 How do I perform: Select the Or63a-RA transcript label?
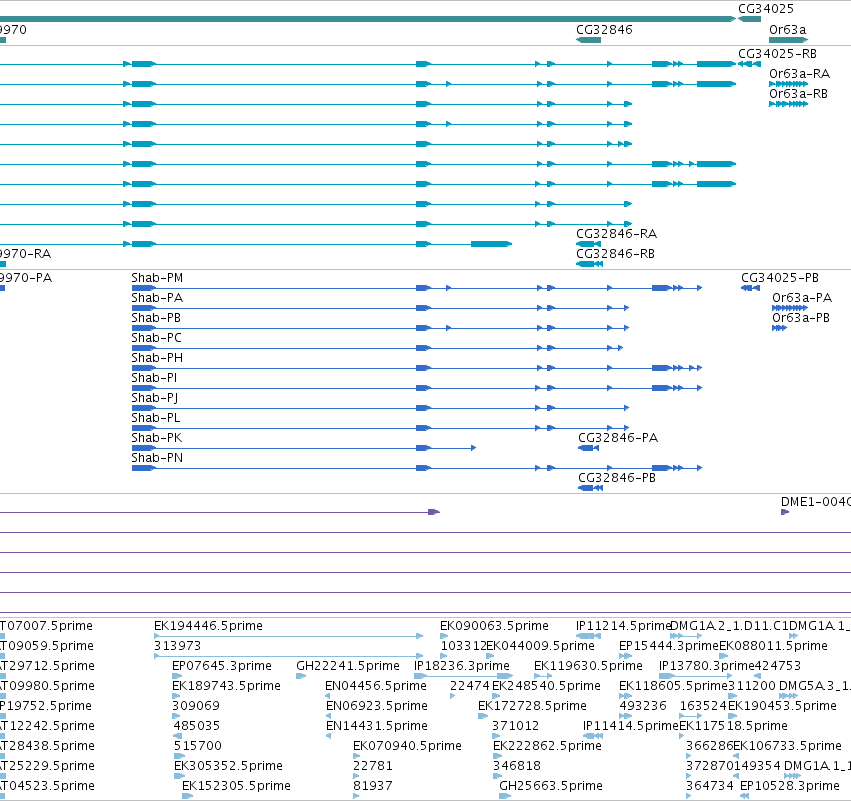click(799, 74)
